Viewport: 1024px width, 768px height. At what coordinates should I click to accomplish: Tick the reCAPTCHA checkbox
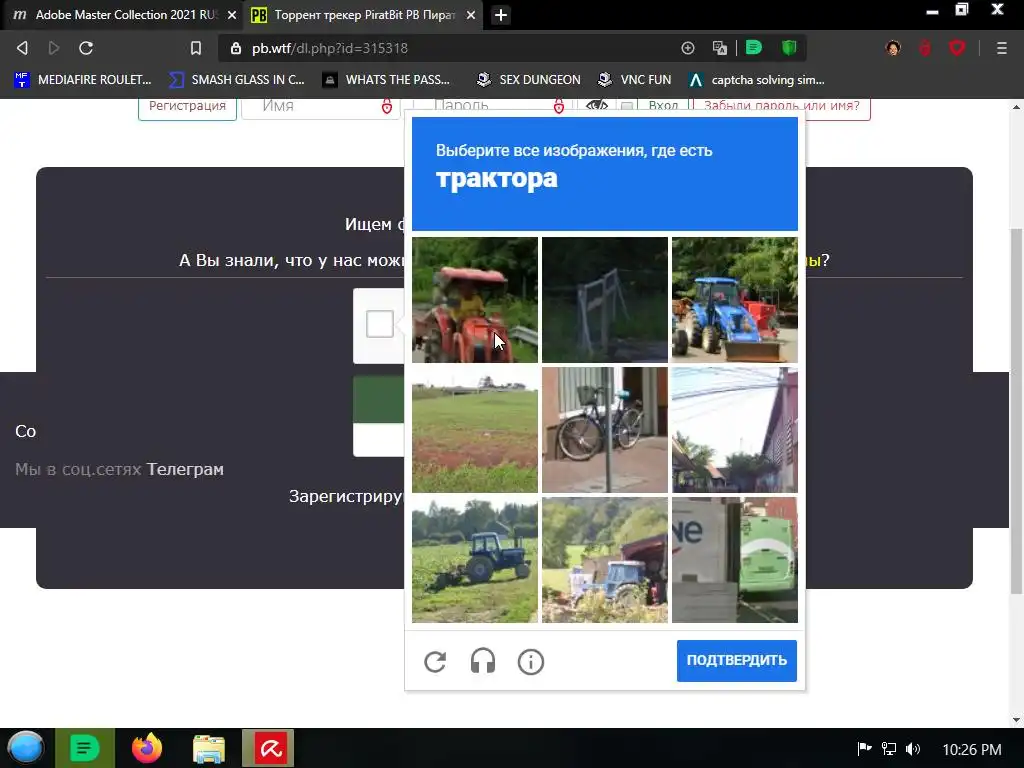[x=379, y=324]
